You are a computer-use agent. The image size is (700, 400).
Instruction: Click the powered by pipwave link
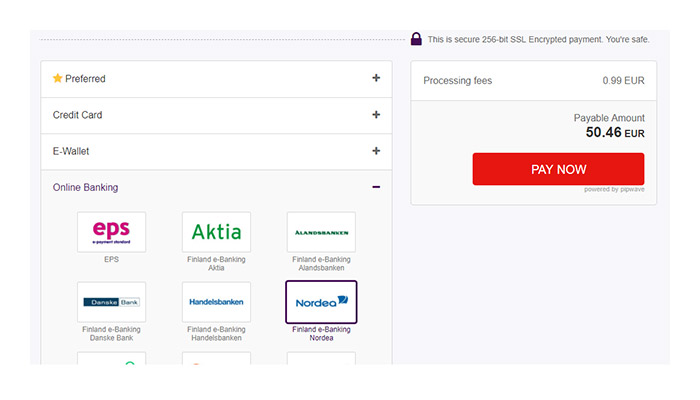pos(614,189)
